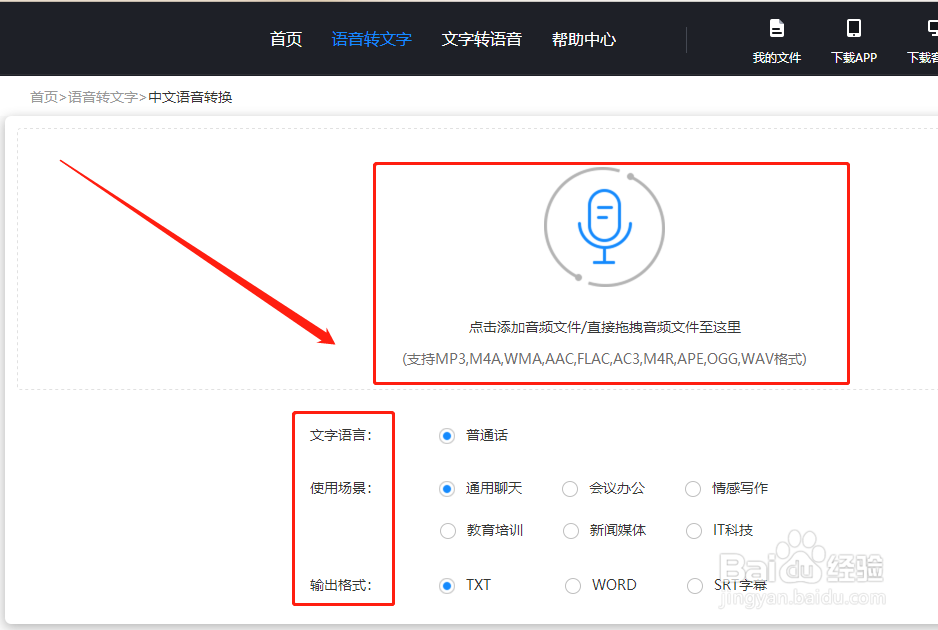This screenshot has height=630, width=938.
Task: Switch to the 文字转语音 tab
Action: [482, 39]
